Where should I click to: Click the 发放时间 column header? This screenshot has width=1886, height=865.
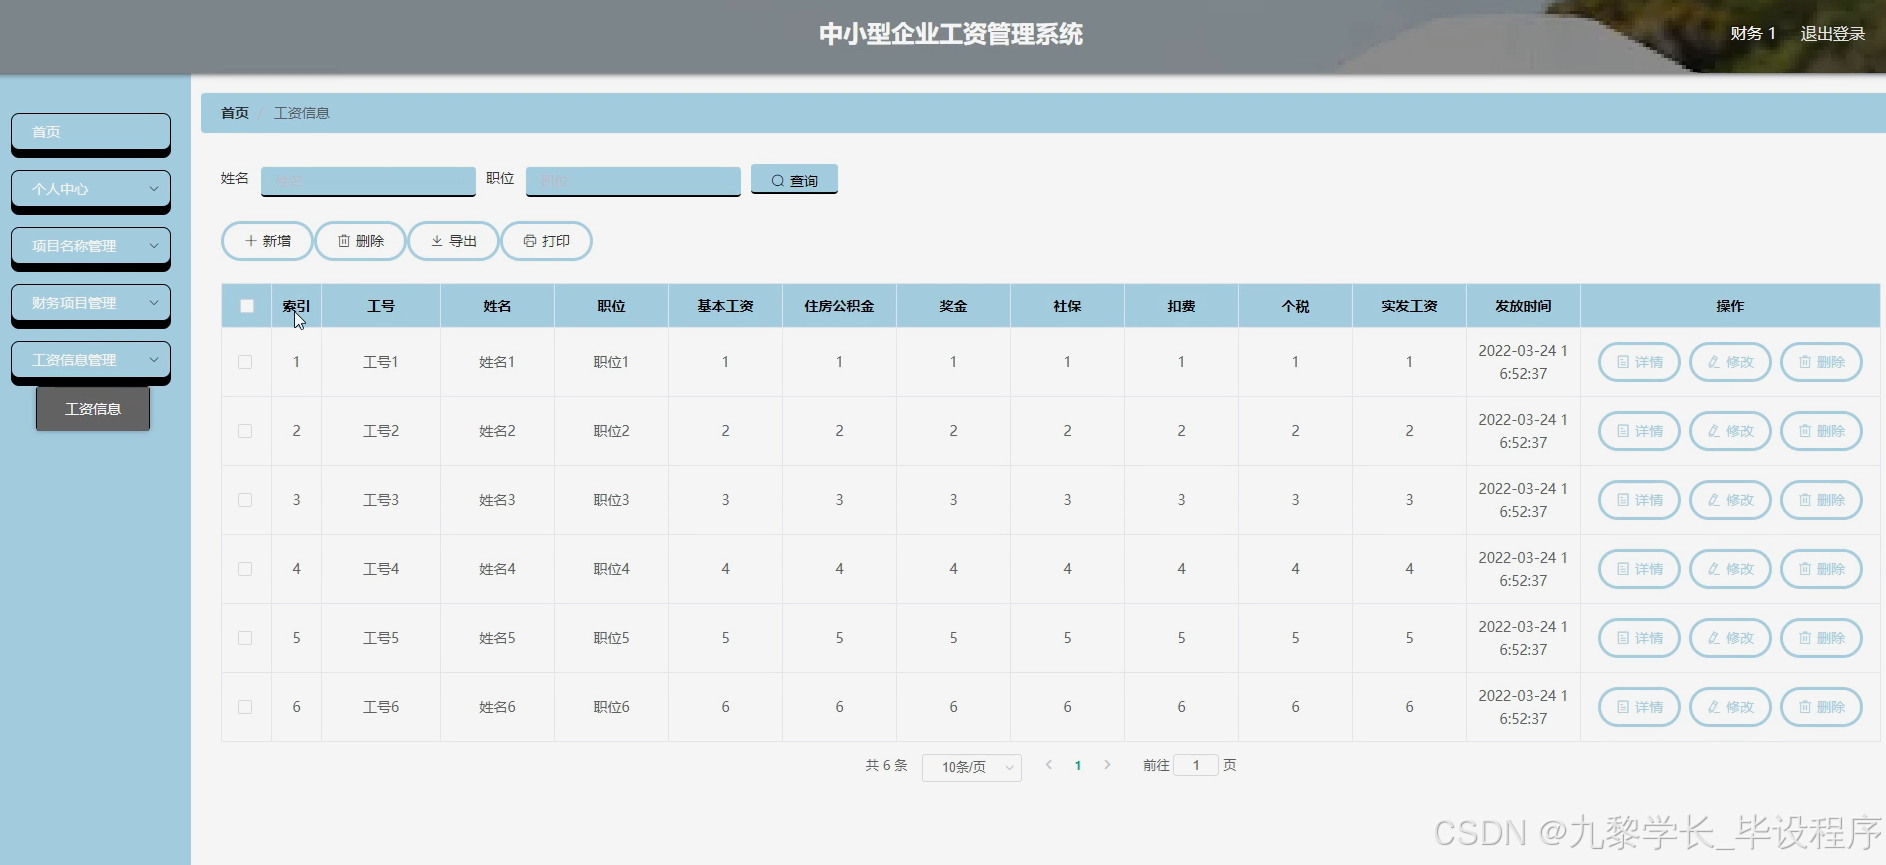coord(1523,306)
